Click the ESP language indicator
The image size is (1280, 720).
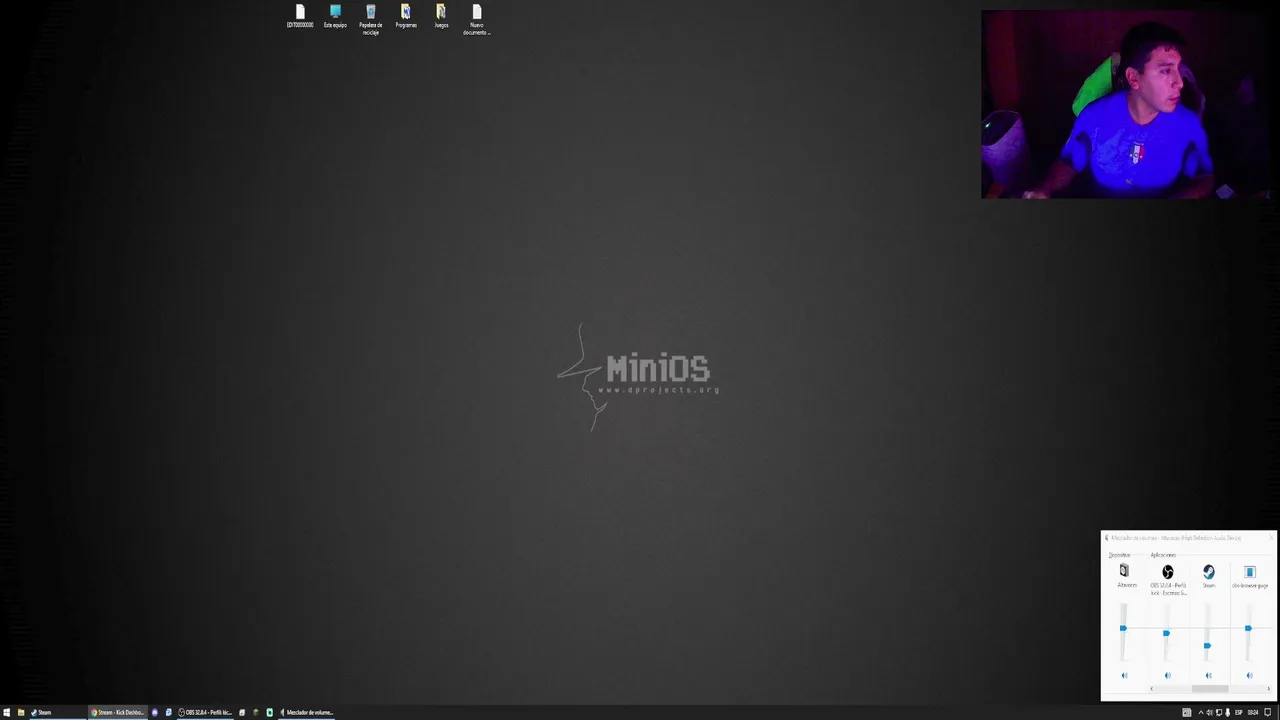tap(1239, 712)
